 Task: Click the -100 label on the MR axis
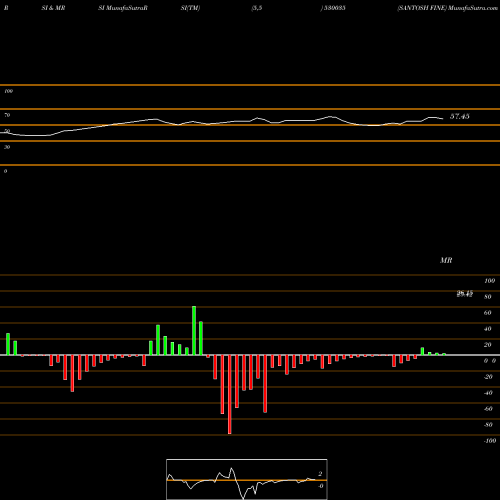[490, 441]
